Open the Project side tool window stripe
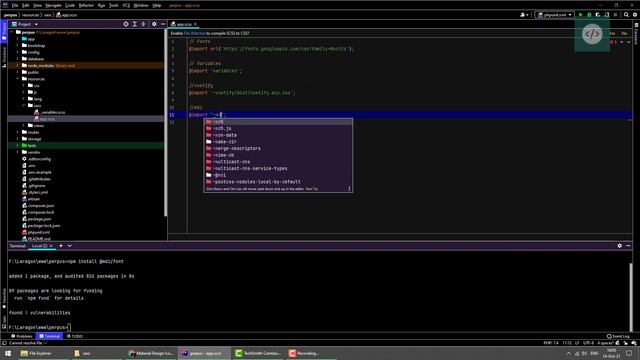Screen dimensions: 640x360 (x=4, y=31)
